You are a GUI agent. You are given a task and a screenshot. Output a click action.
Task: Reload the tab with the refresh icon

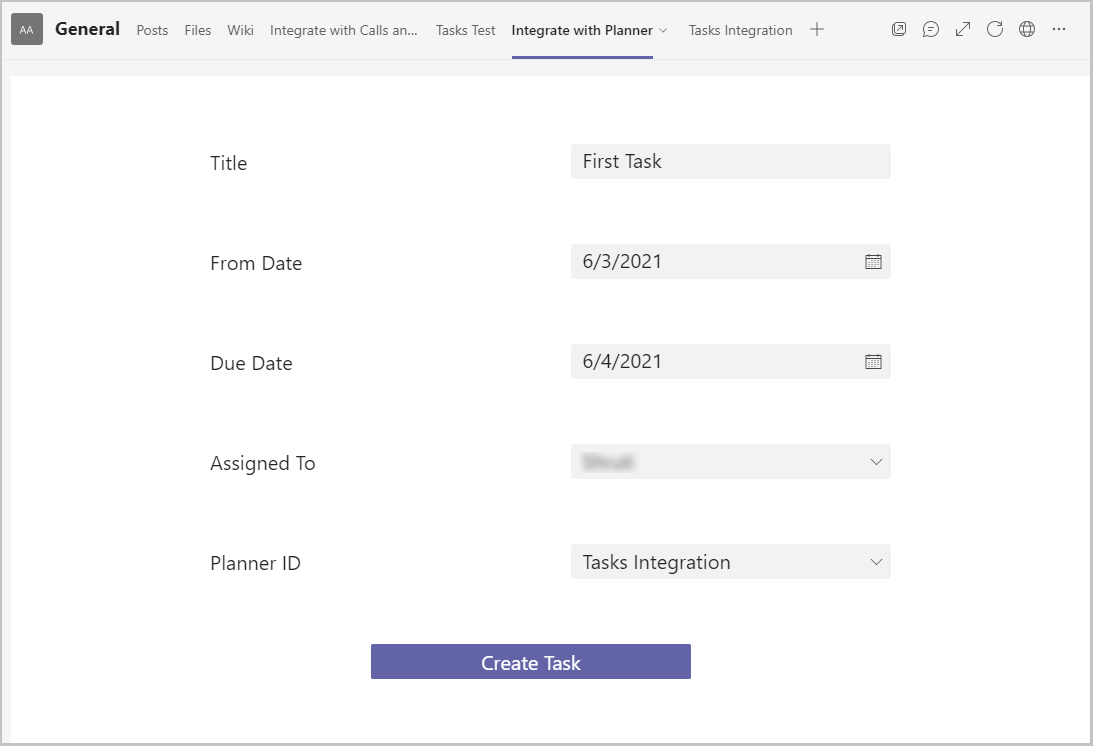[995, 30]
